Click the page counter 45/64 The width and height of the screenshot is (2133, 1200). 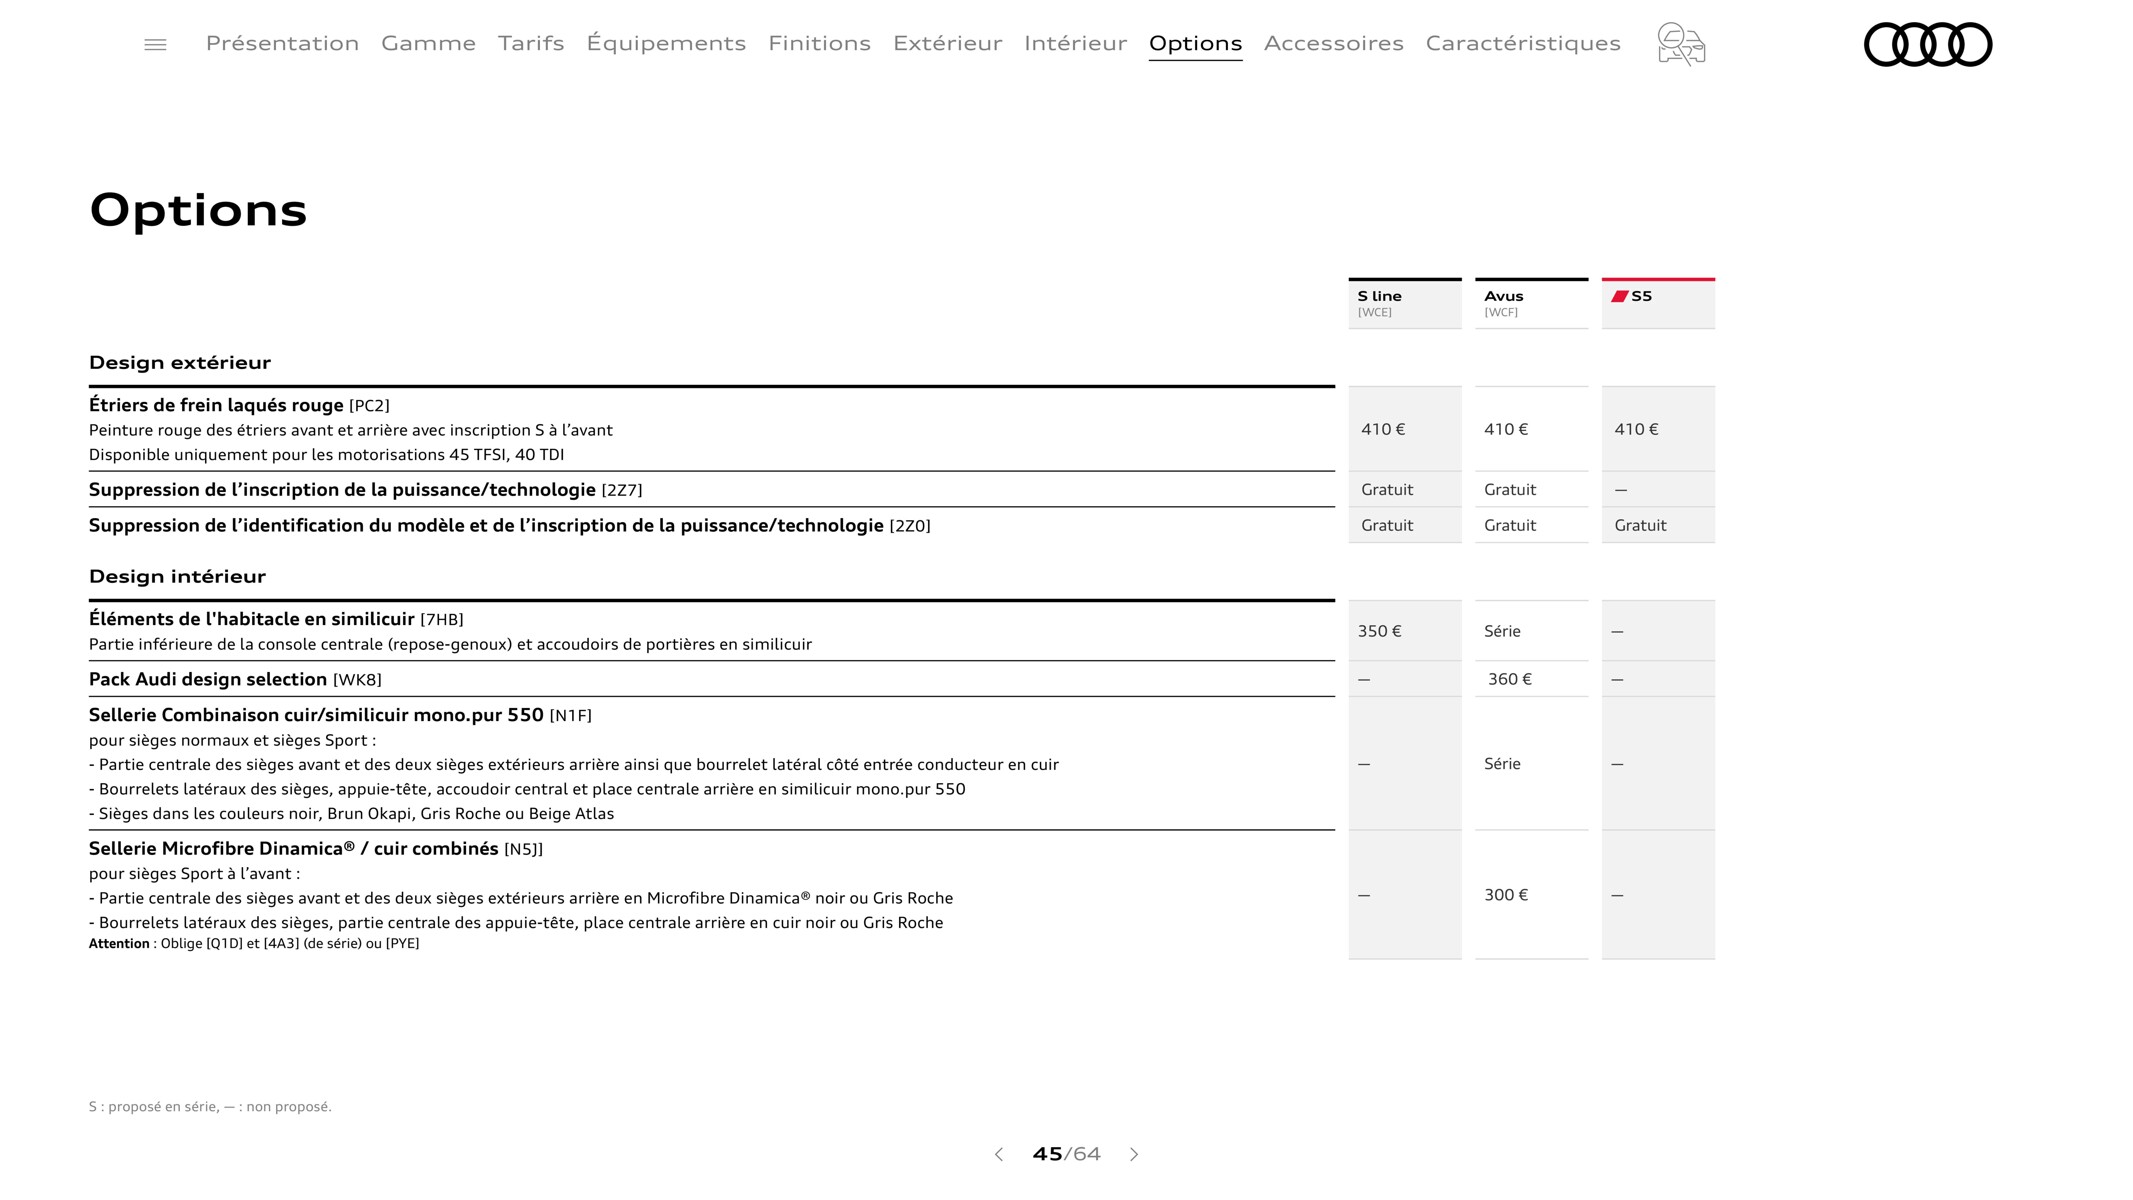coord(1066,1154)
